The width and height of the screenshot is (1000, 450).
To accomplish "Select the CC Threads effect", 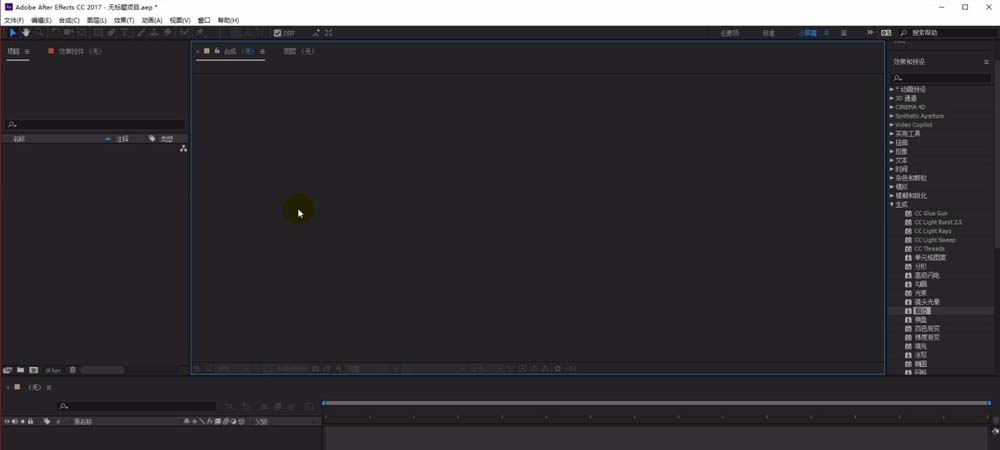I will click(930, 249).
